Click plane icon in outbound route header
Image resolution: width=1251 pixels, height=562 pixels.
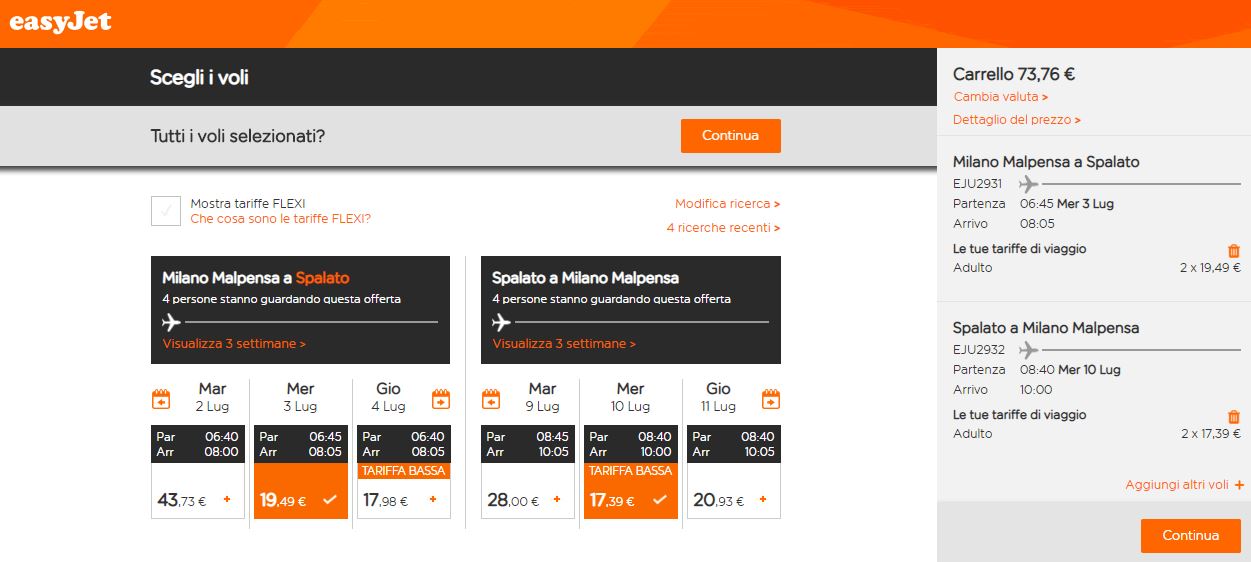pos(171,322)
